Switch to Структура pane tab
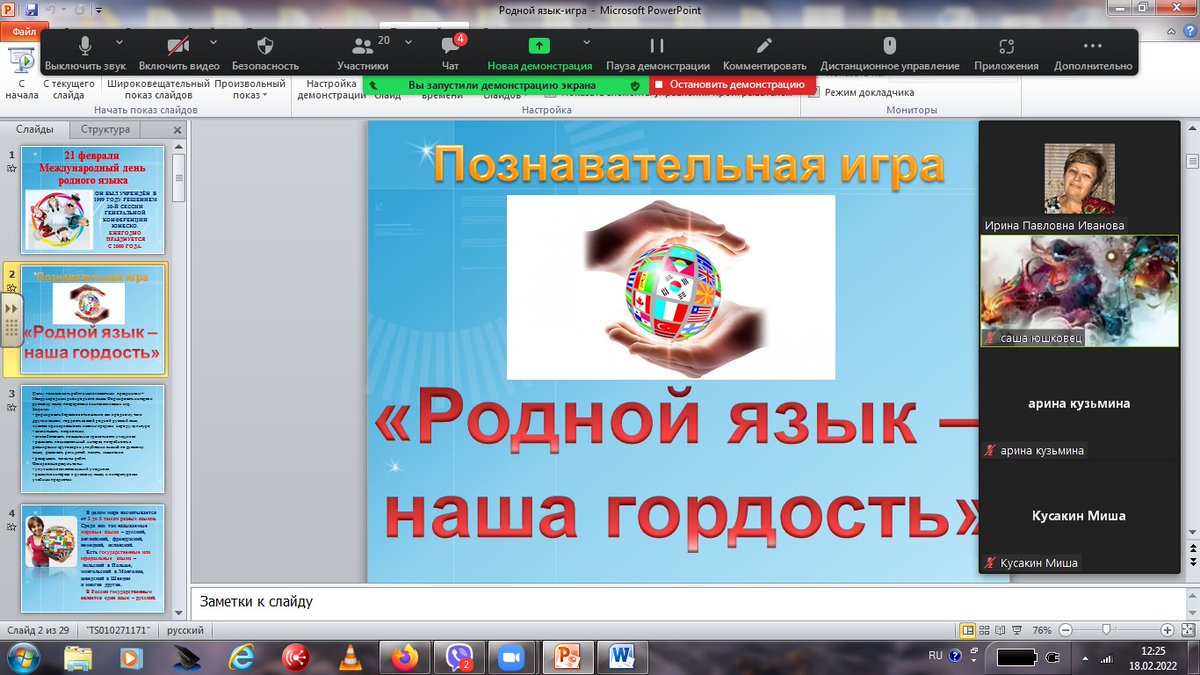This screenshot has height=675, width=1200. pos(105,129)
